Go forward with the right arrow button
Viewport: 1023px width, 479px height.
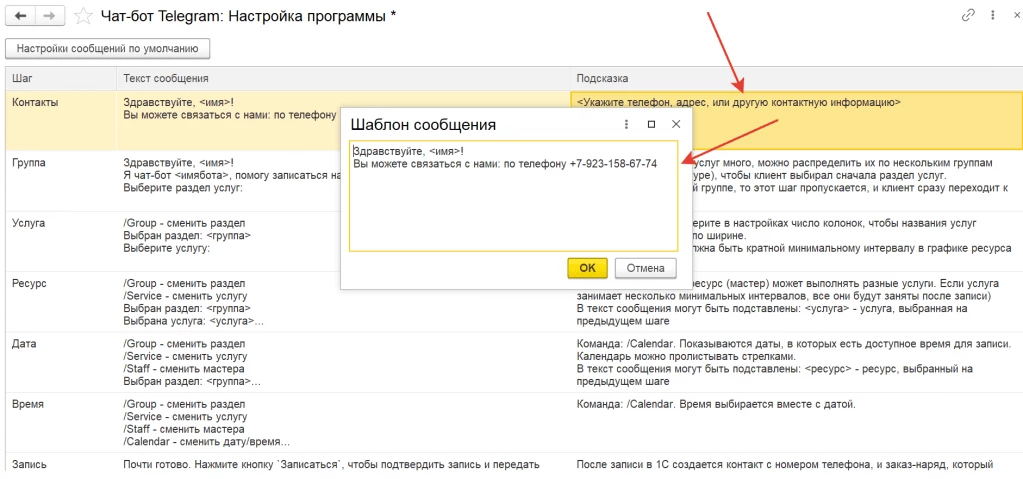point(51,16)
